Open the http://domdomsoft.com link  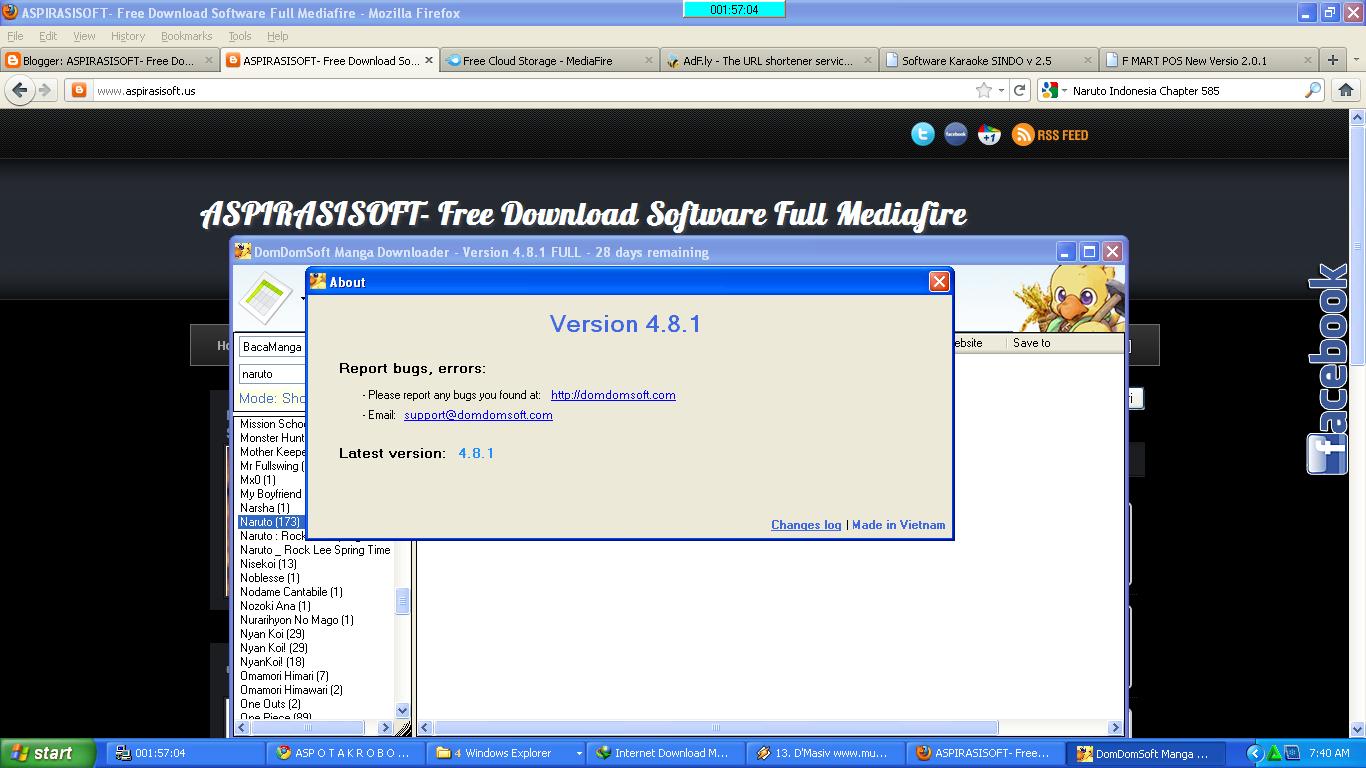[613, 395]
